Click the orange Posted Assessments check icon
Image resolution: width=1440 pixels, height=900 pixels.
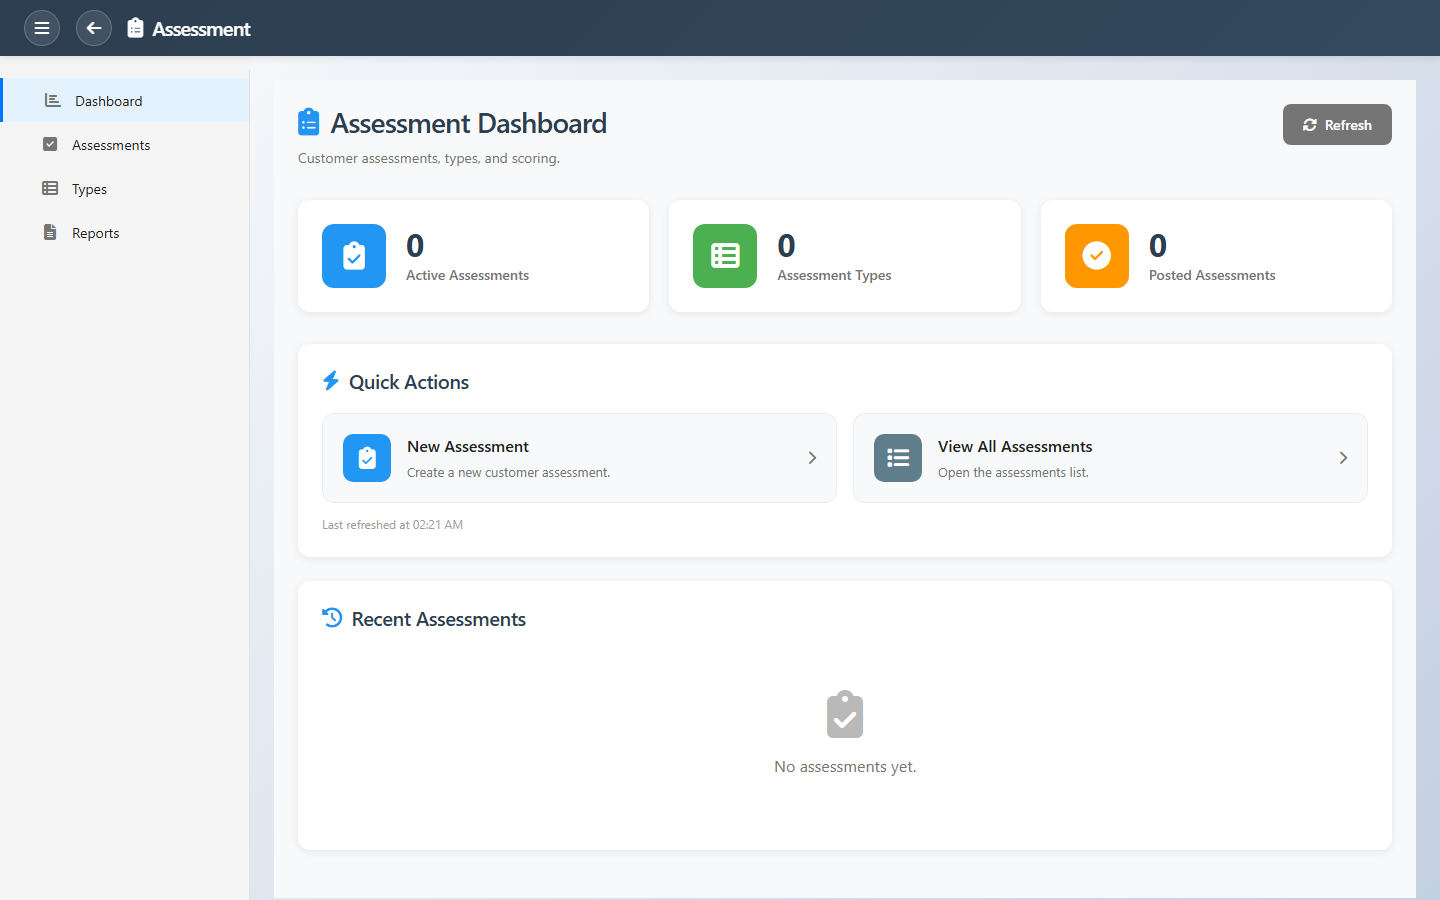pos(1096,256)
